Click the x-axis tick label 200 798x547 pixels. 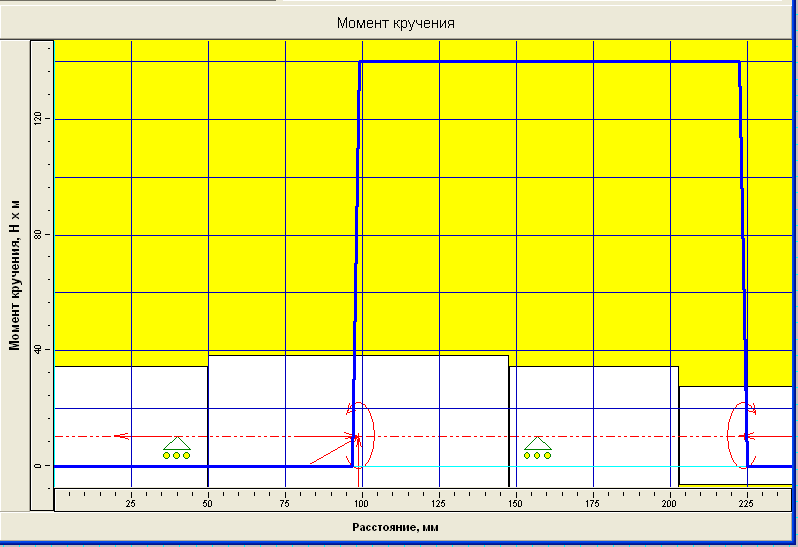click(x=669, y=504)
